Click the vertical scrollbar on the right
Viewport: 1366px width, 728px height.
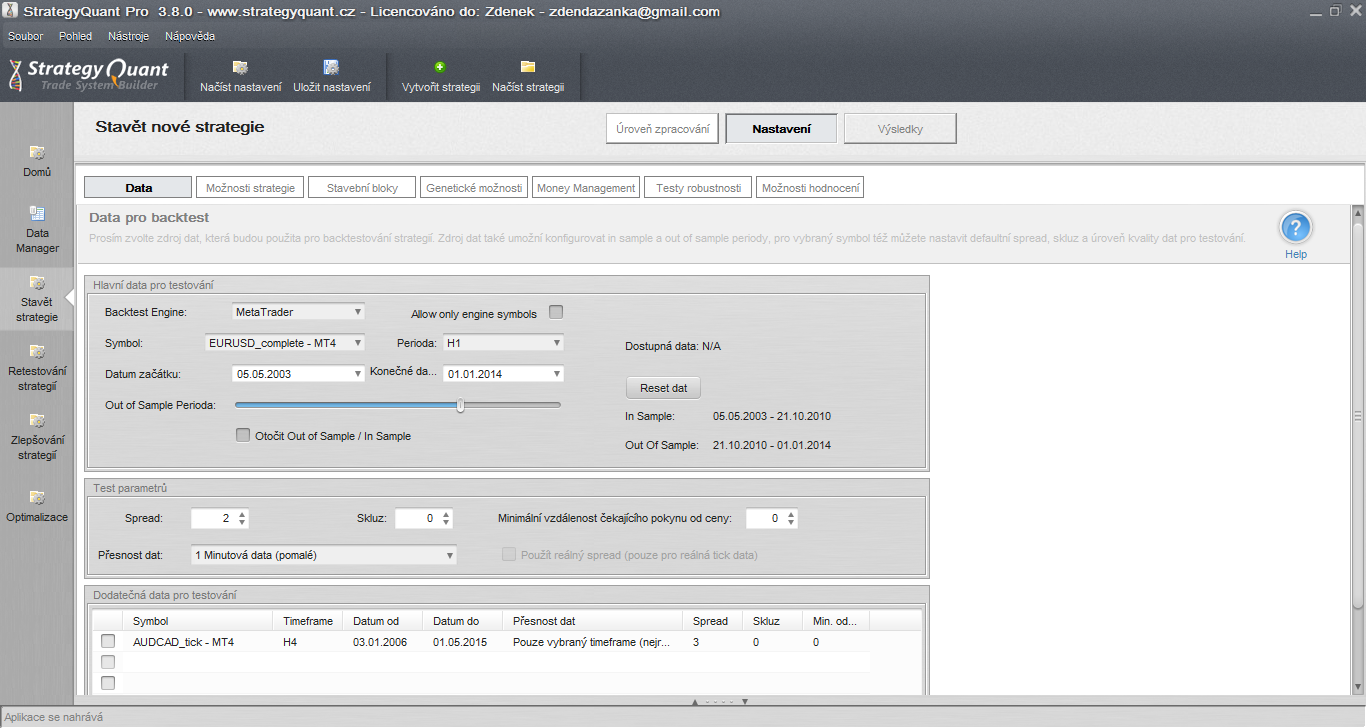click(x=1357, y=415)
